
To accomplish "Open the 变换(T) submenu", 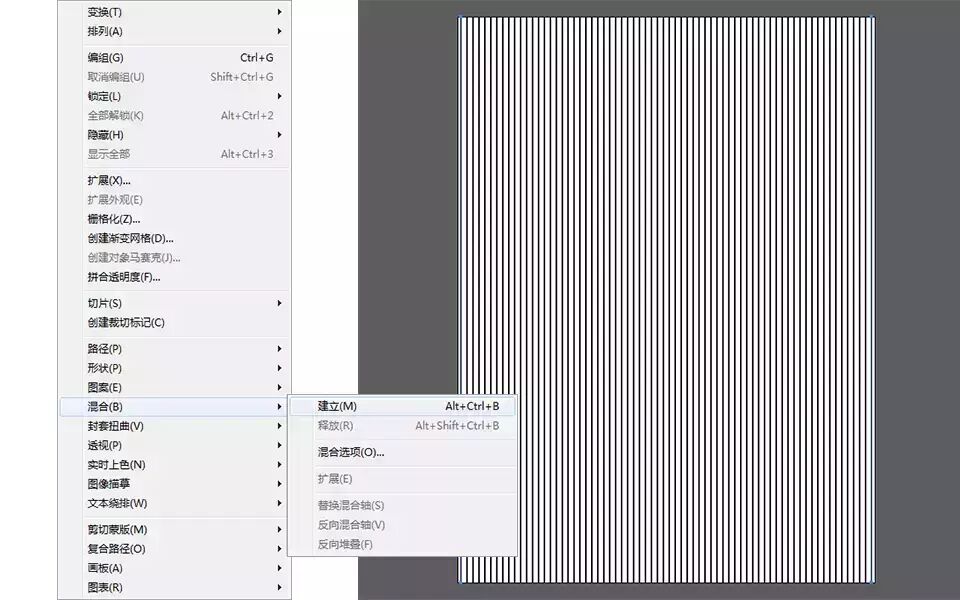I will pyautogui.click(x=174, y=12).
